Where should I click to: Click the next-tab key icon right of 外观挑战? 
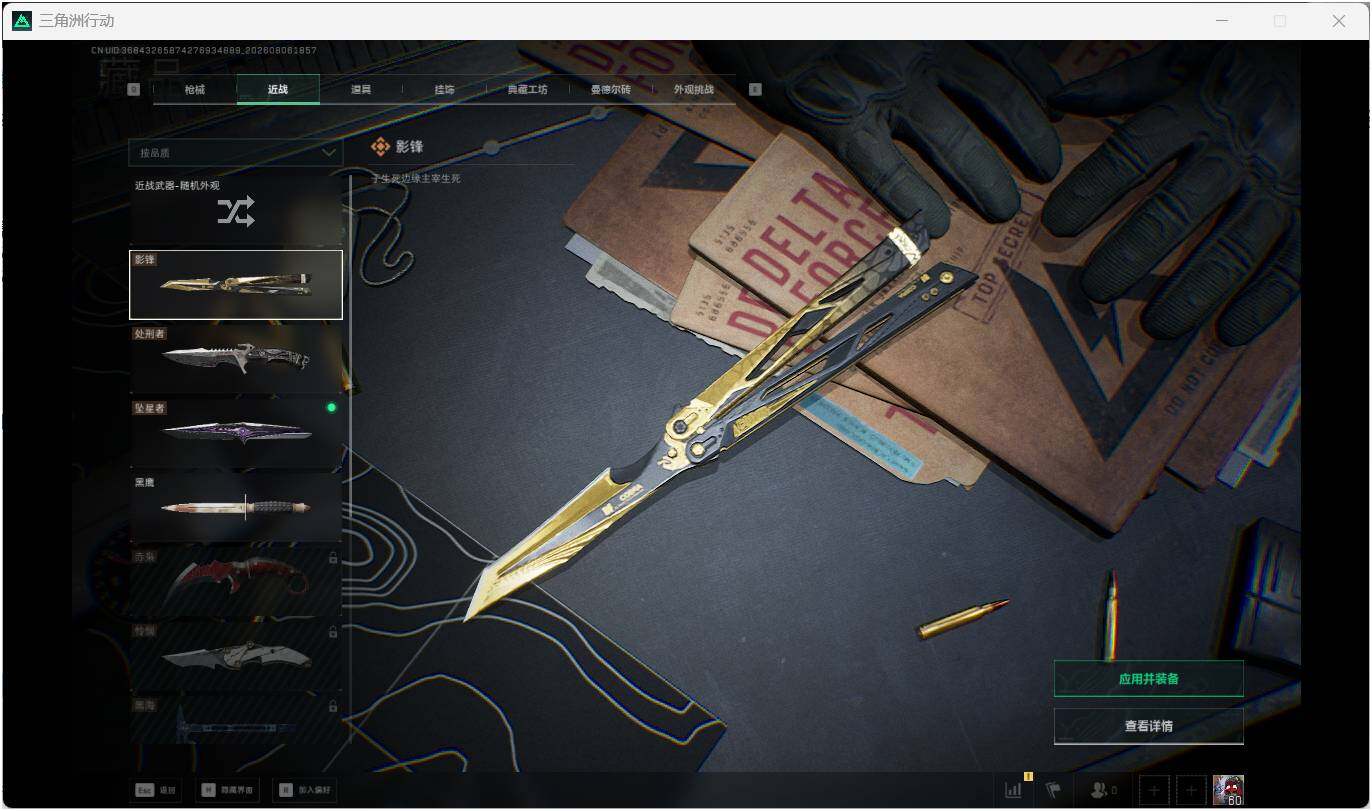[755, 89]
